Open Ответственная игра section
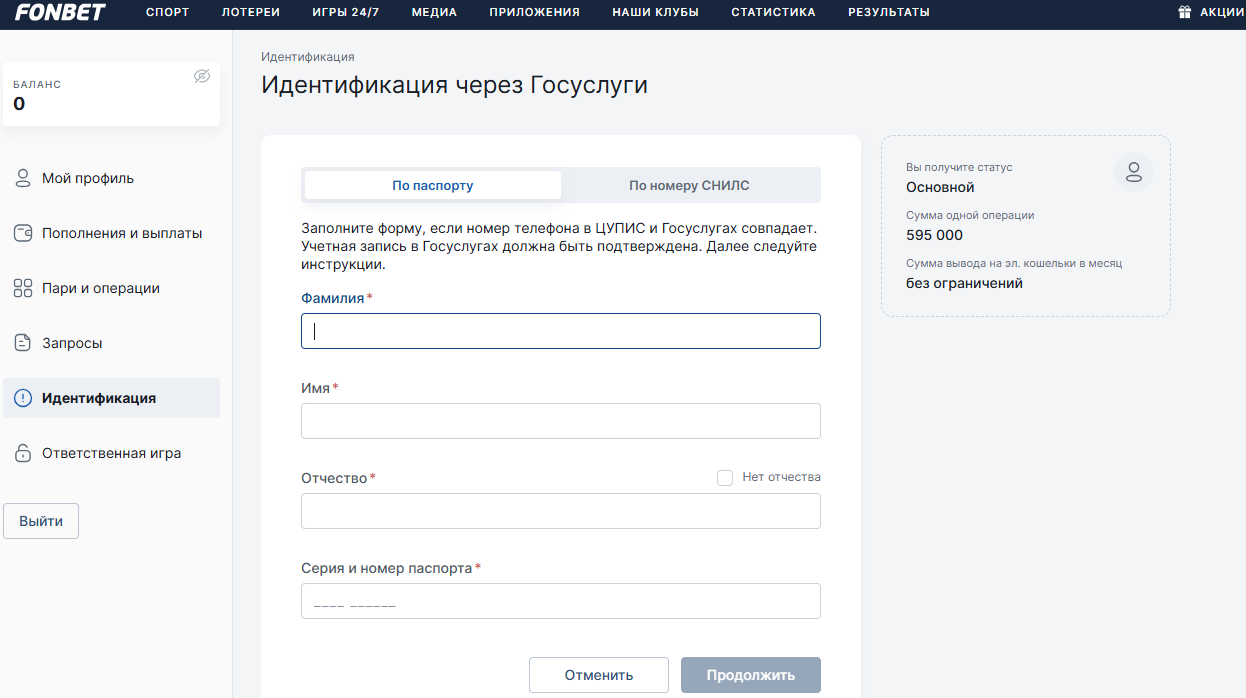 (111, 453)
